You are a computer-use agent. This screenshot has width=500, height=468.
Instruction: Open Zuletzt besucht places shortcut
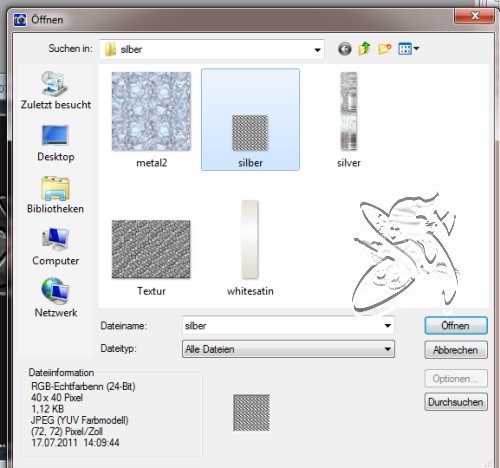click(x=56, y=90)
